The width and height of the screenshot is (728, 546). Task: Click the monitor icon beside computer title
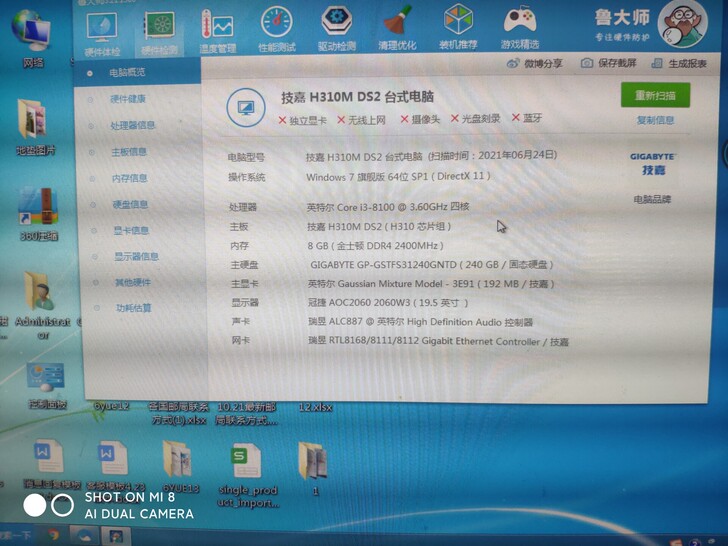(x=246, y=108)
